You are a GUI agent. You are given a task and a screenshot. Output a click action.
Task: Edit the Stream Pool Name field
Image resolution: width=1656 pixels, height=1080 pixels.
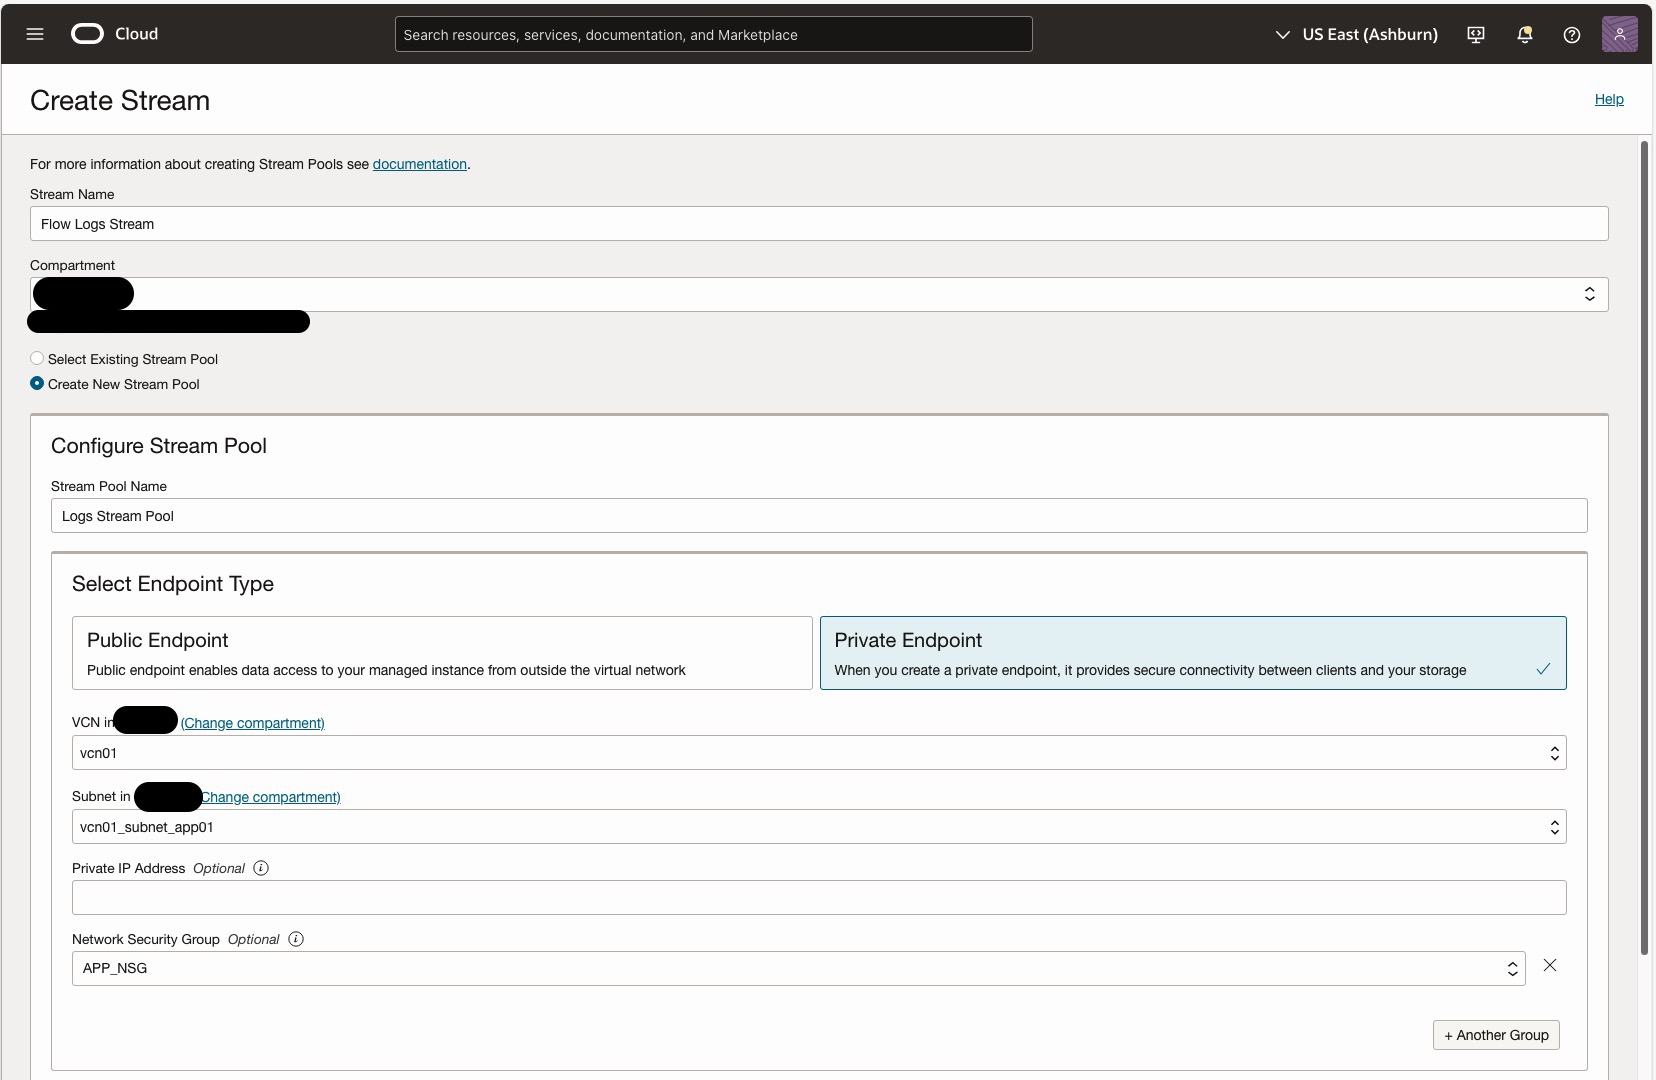pos(819,516)
